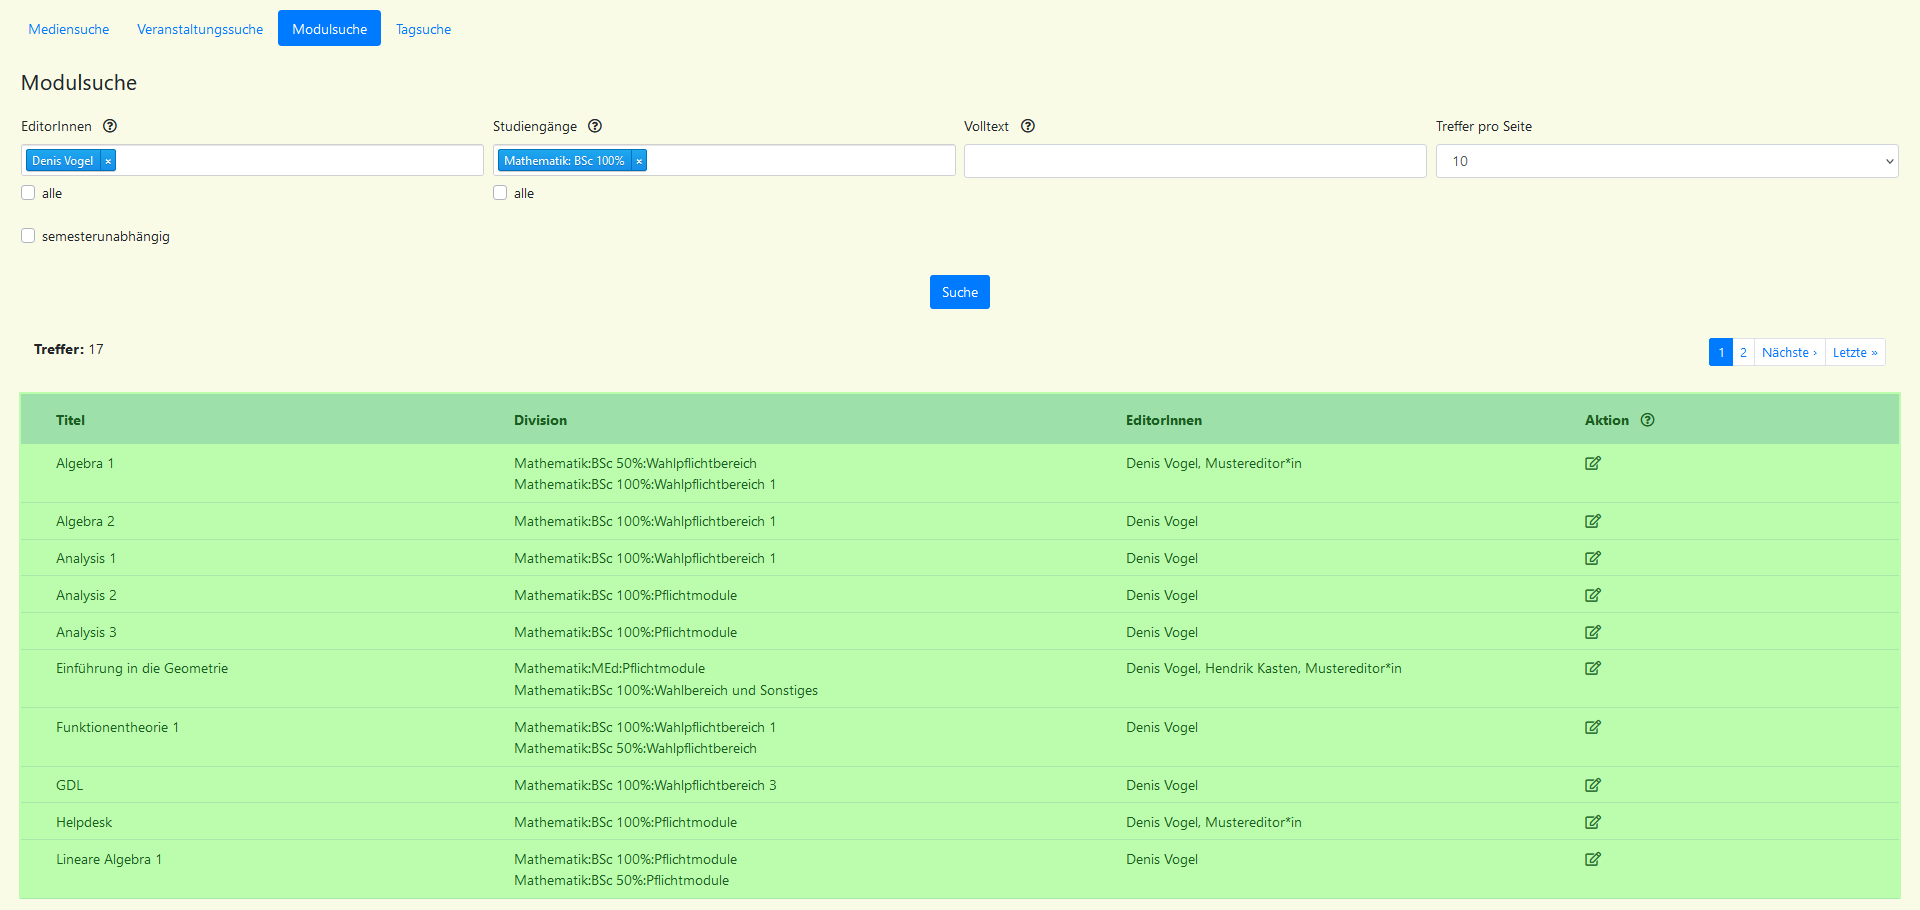Expand the Treffer pro Seite dropdown

[x=1666, y=161]
